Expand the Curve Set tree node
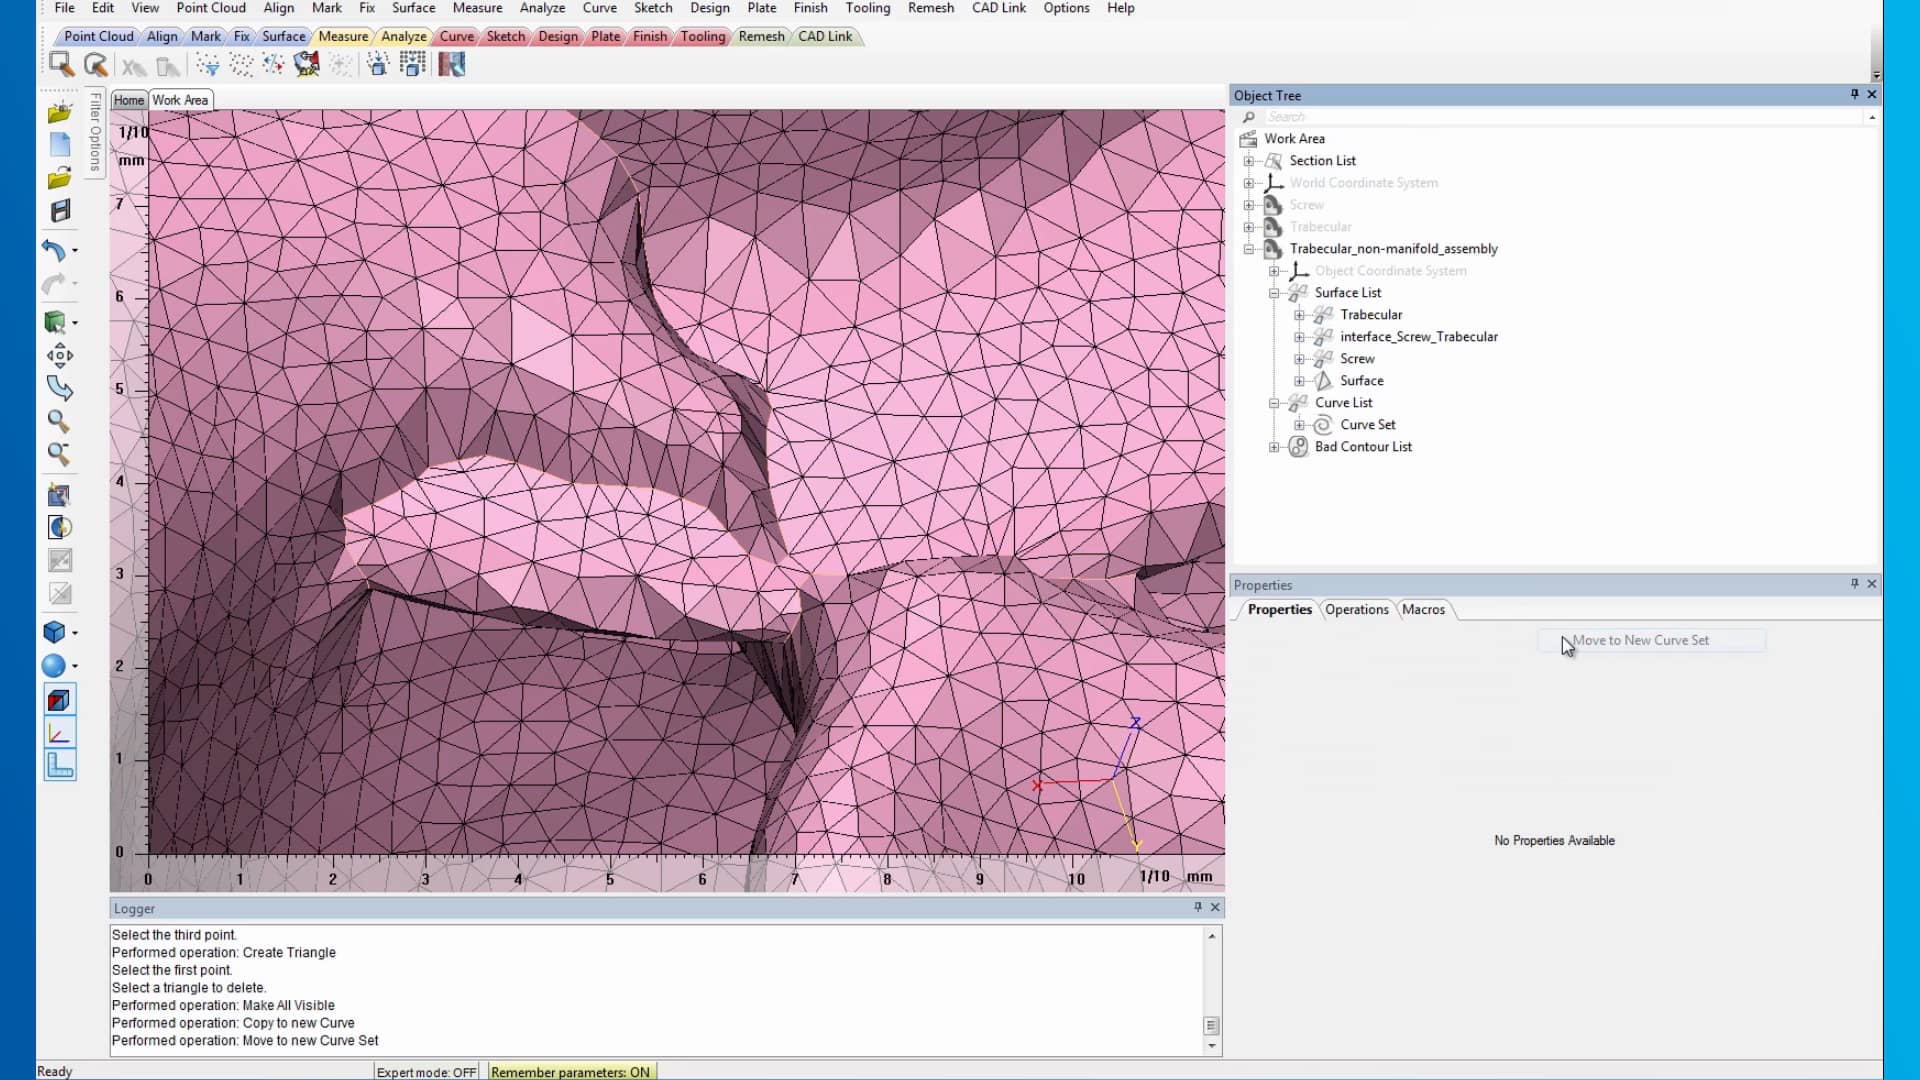 click(x=1299, y=424)
